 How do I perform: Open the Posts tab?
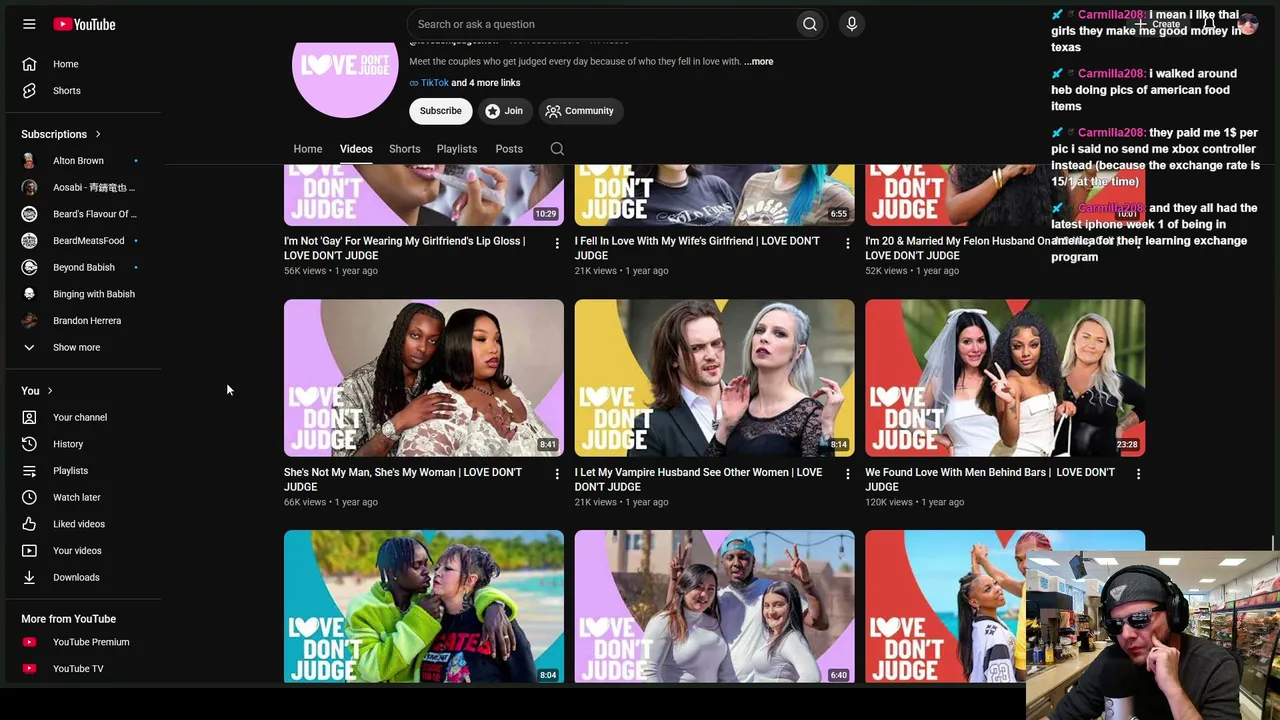509,149
